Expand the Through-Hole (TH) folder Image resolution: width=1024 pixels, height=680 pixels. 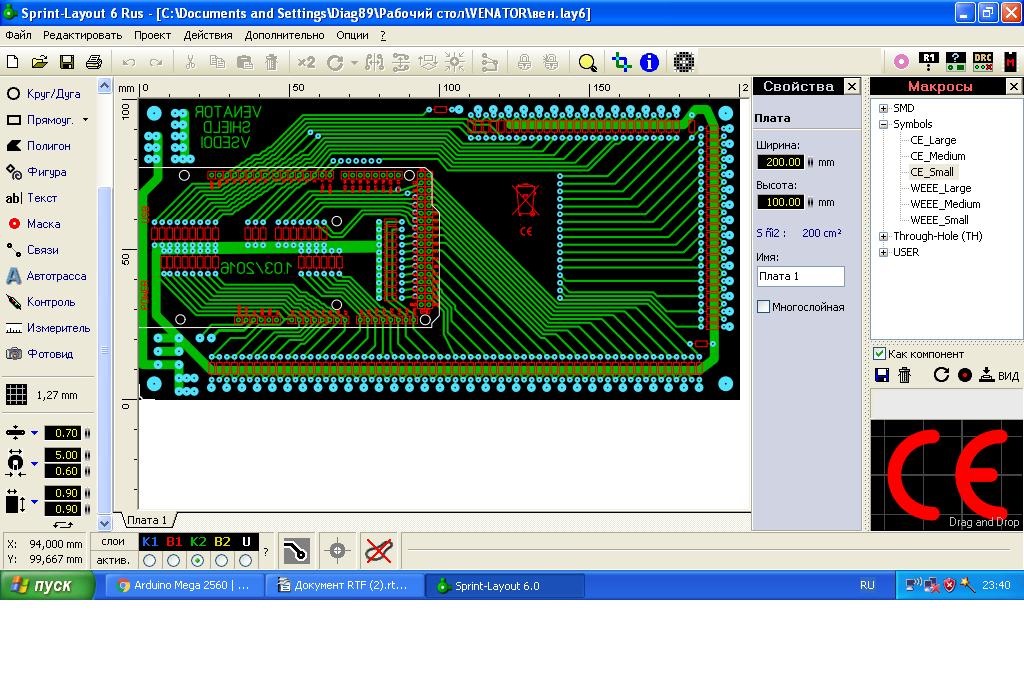point(884,236)
